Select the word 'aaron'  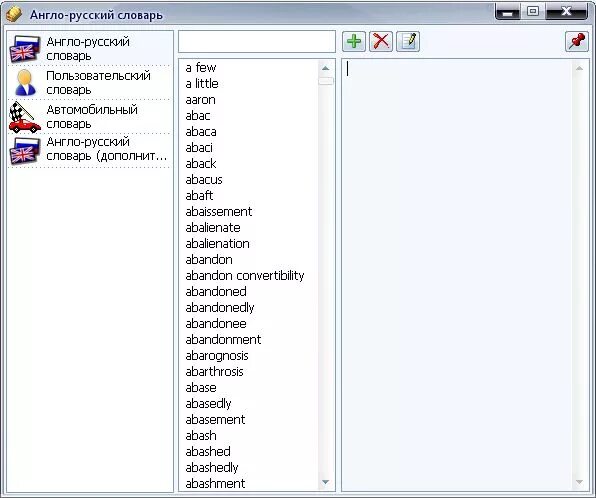click(x=200, y=100)
